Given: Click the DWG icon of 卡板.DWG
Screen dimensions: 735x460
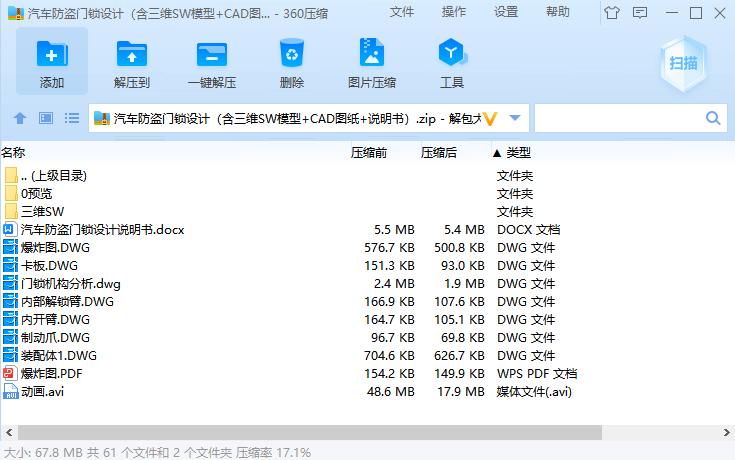Looking at the screenshot, I should pos(10,266).
